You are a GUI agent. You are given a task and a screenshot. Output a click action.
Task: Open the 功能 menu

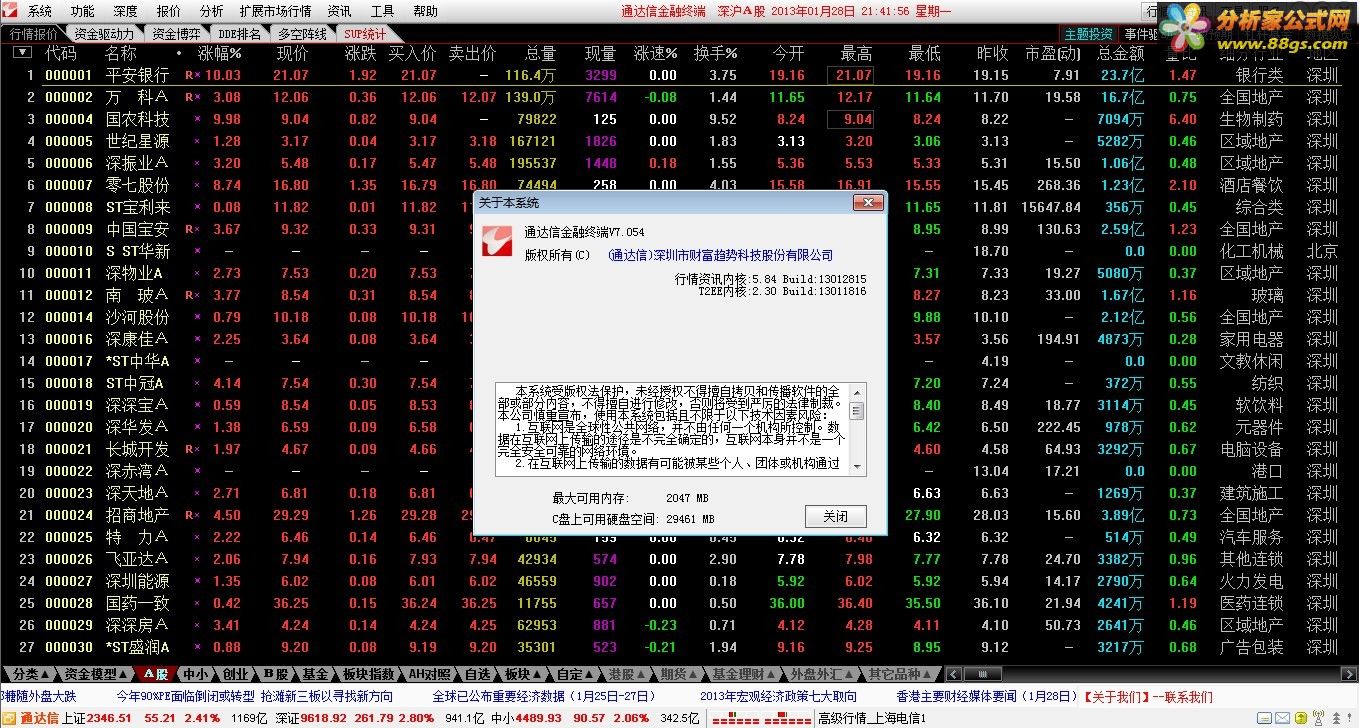coord(83,11)
